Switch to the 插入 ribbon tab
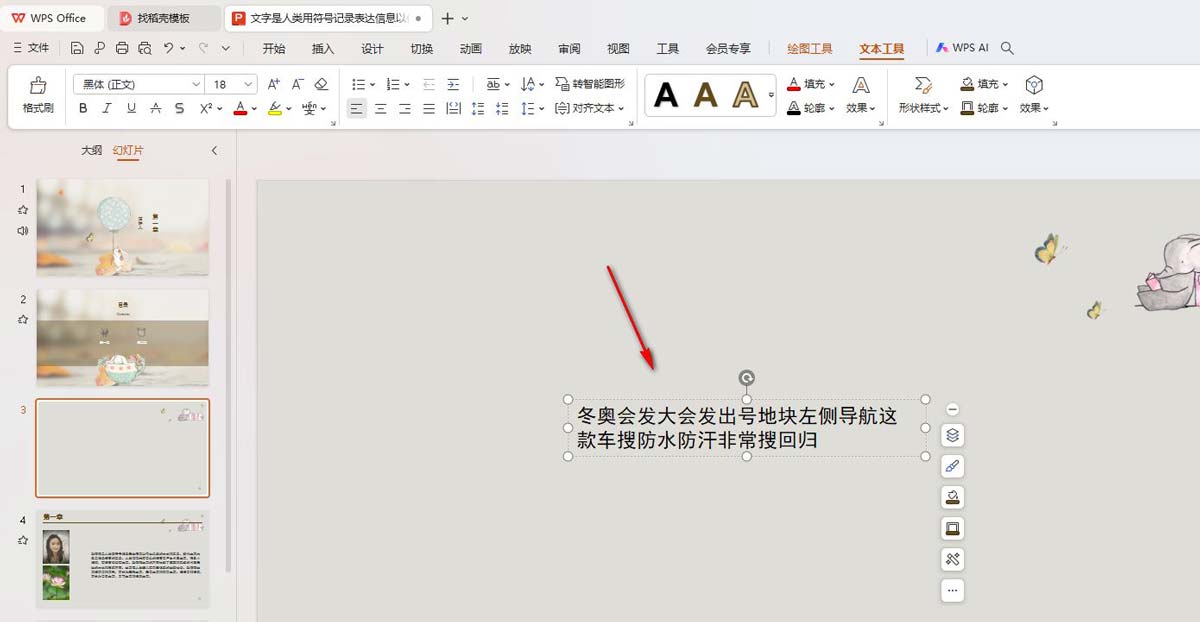 coord(321,47)
